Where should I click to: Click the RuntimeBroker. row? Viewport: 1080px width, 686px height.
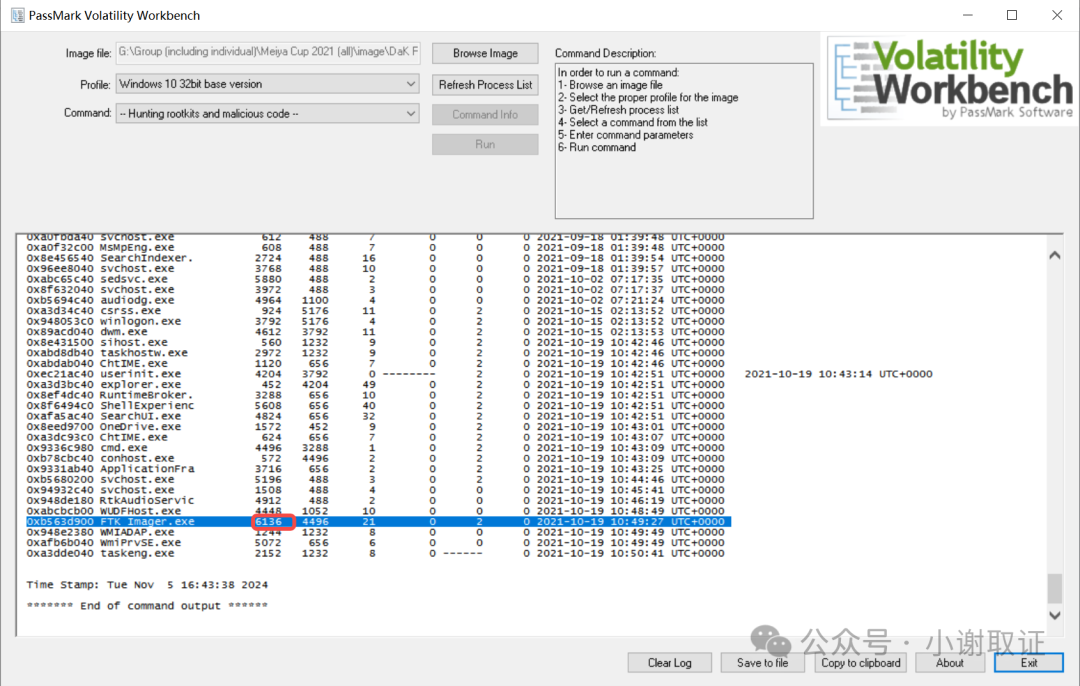coord(375,395)
